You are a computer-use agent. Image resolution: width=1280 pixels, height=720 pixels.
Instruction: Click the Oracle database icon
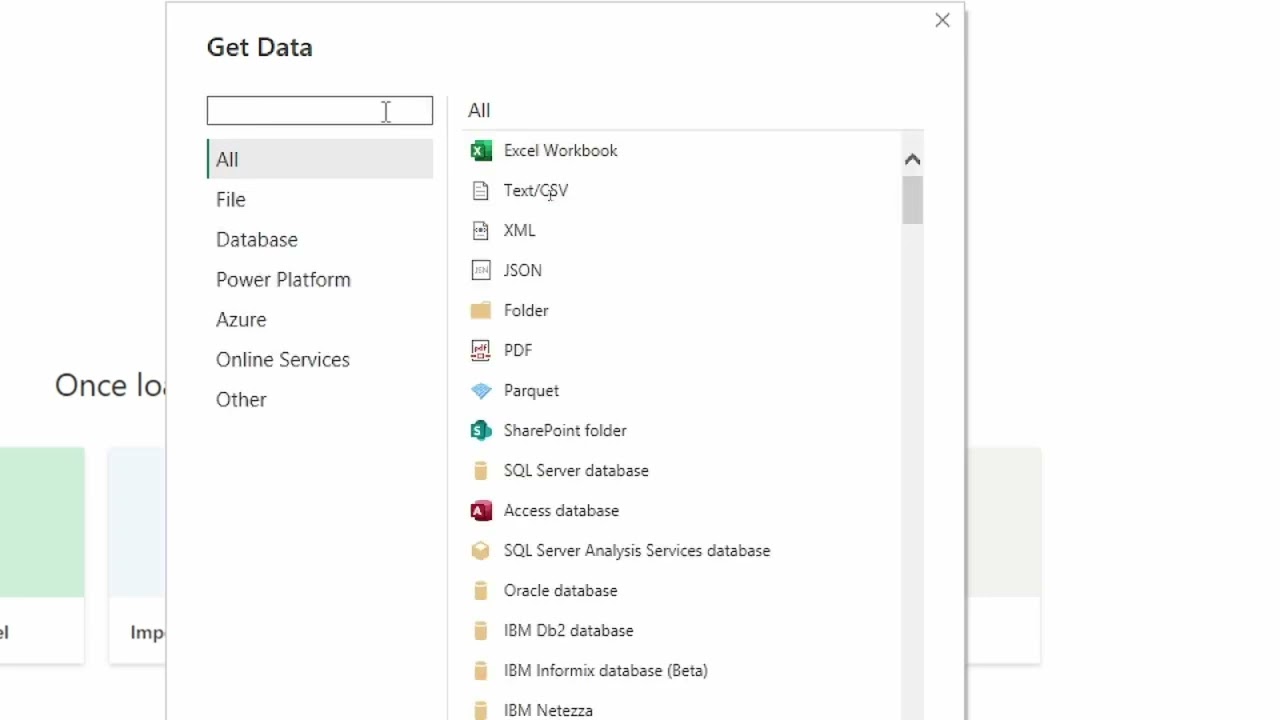(481, 591)
